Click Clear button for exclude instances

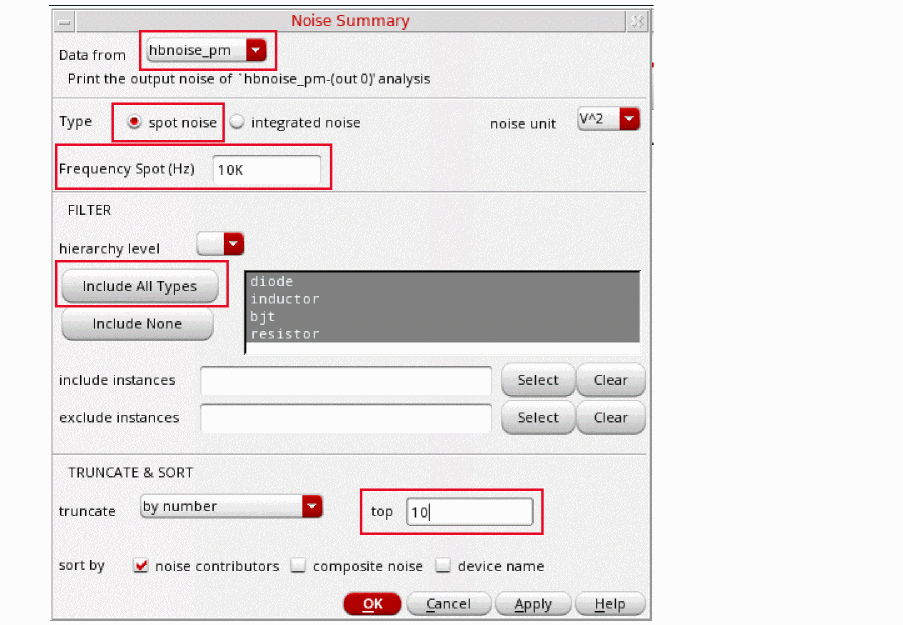[x=610, y=418]
